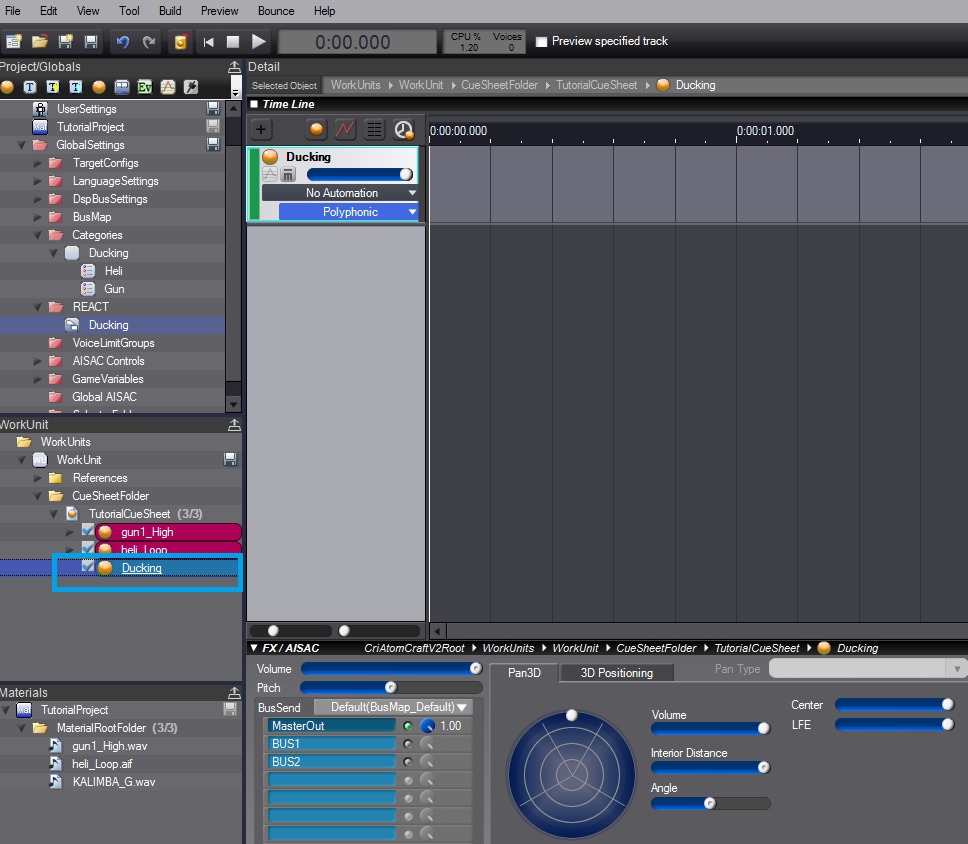Screen dimensions: 968x844
Task: Click the undo arrow in the toolbar
Action: tap(123, 42)
